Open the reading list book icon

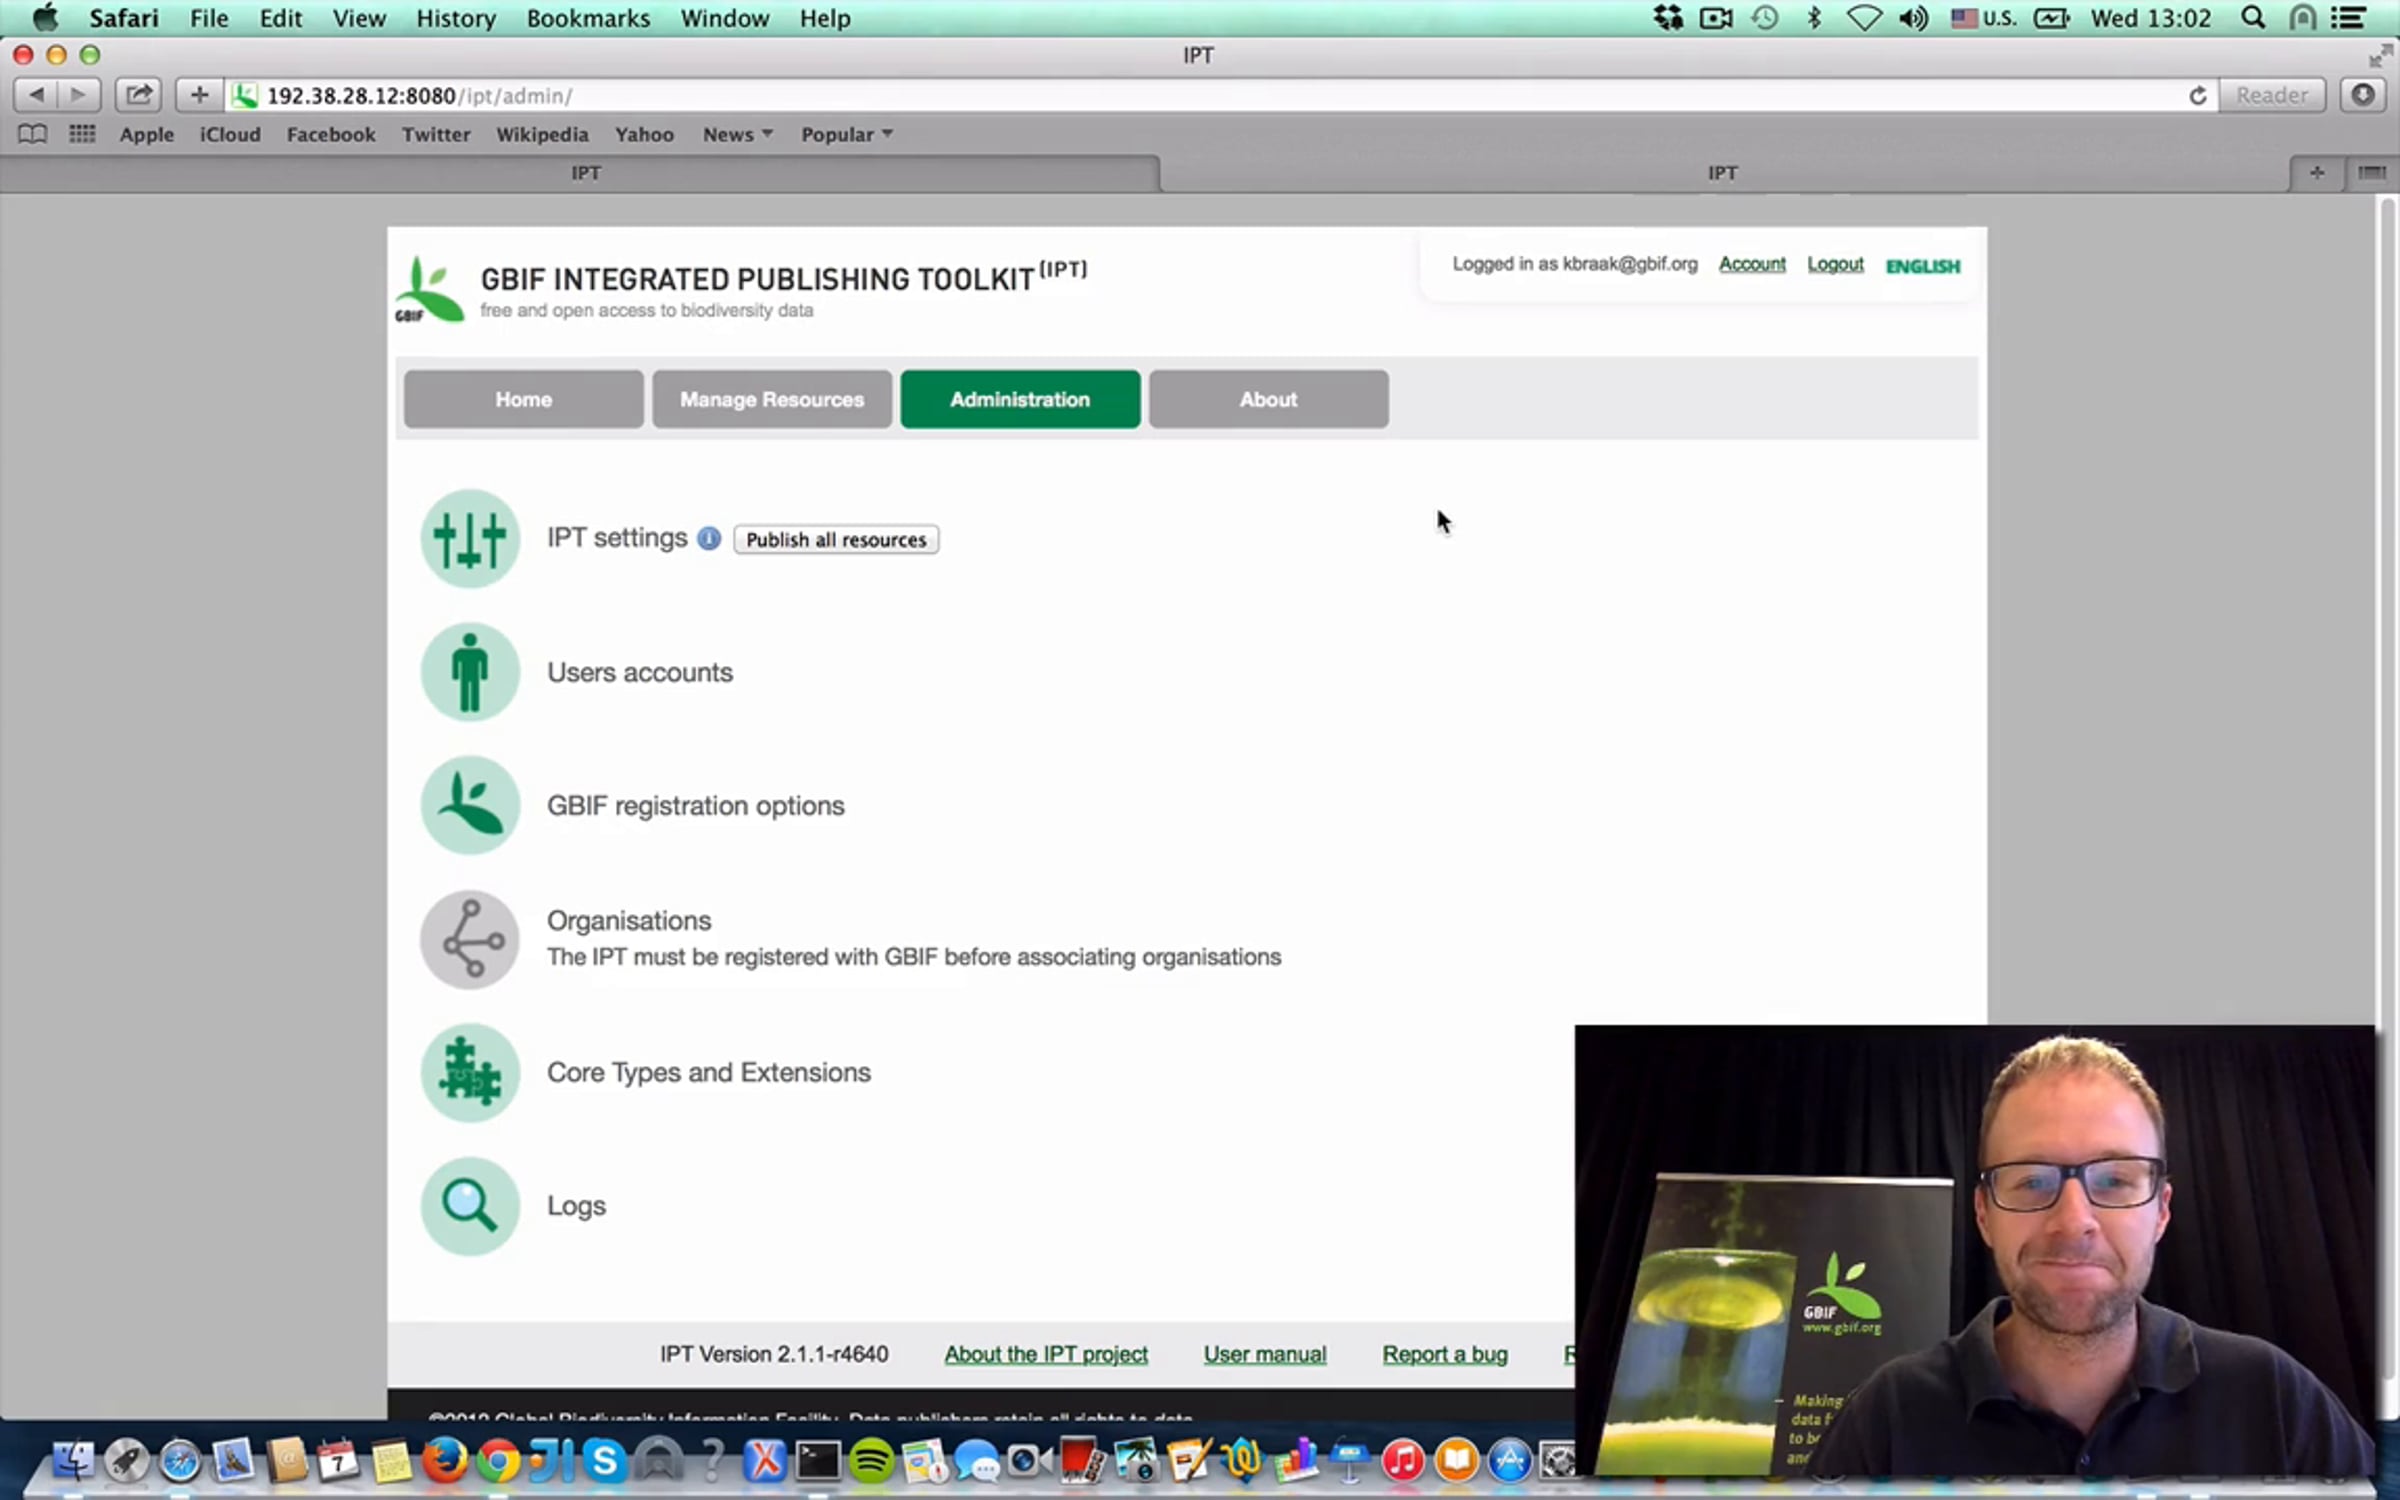coord(32,134)
